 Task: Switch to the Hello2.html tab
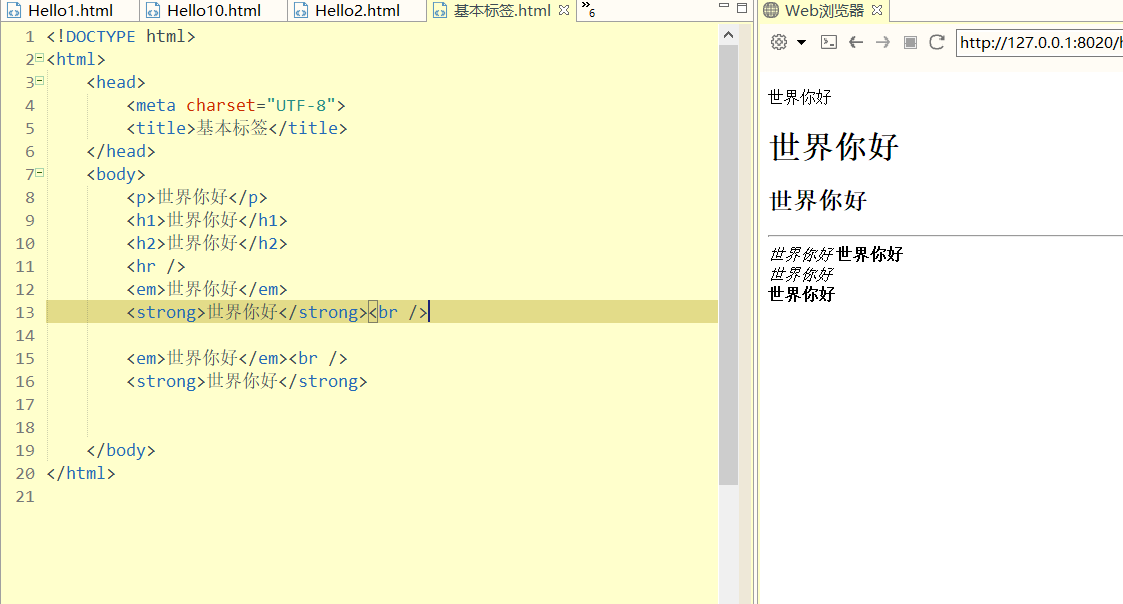[357, 11]
